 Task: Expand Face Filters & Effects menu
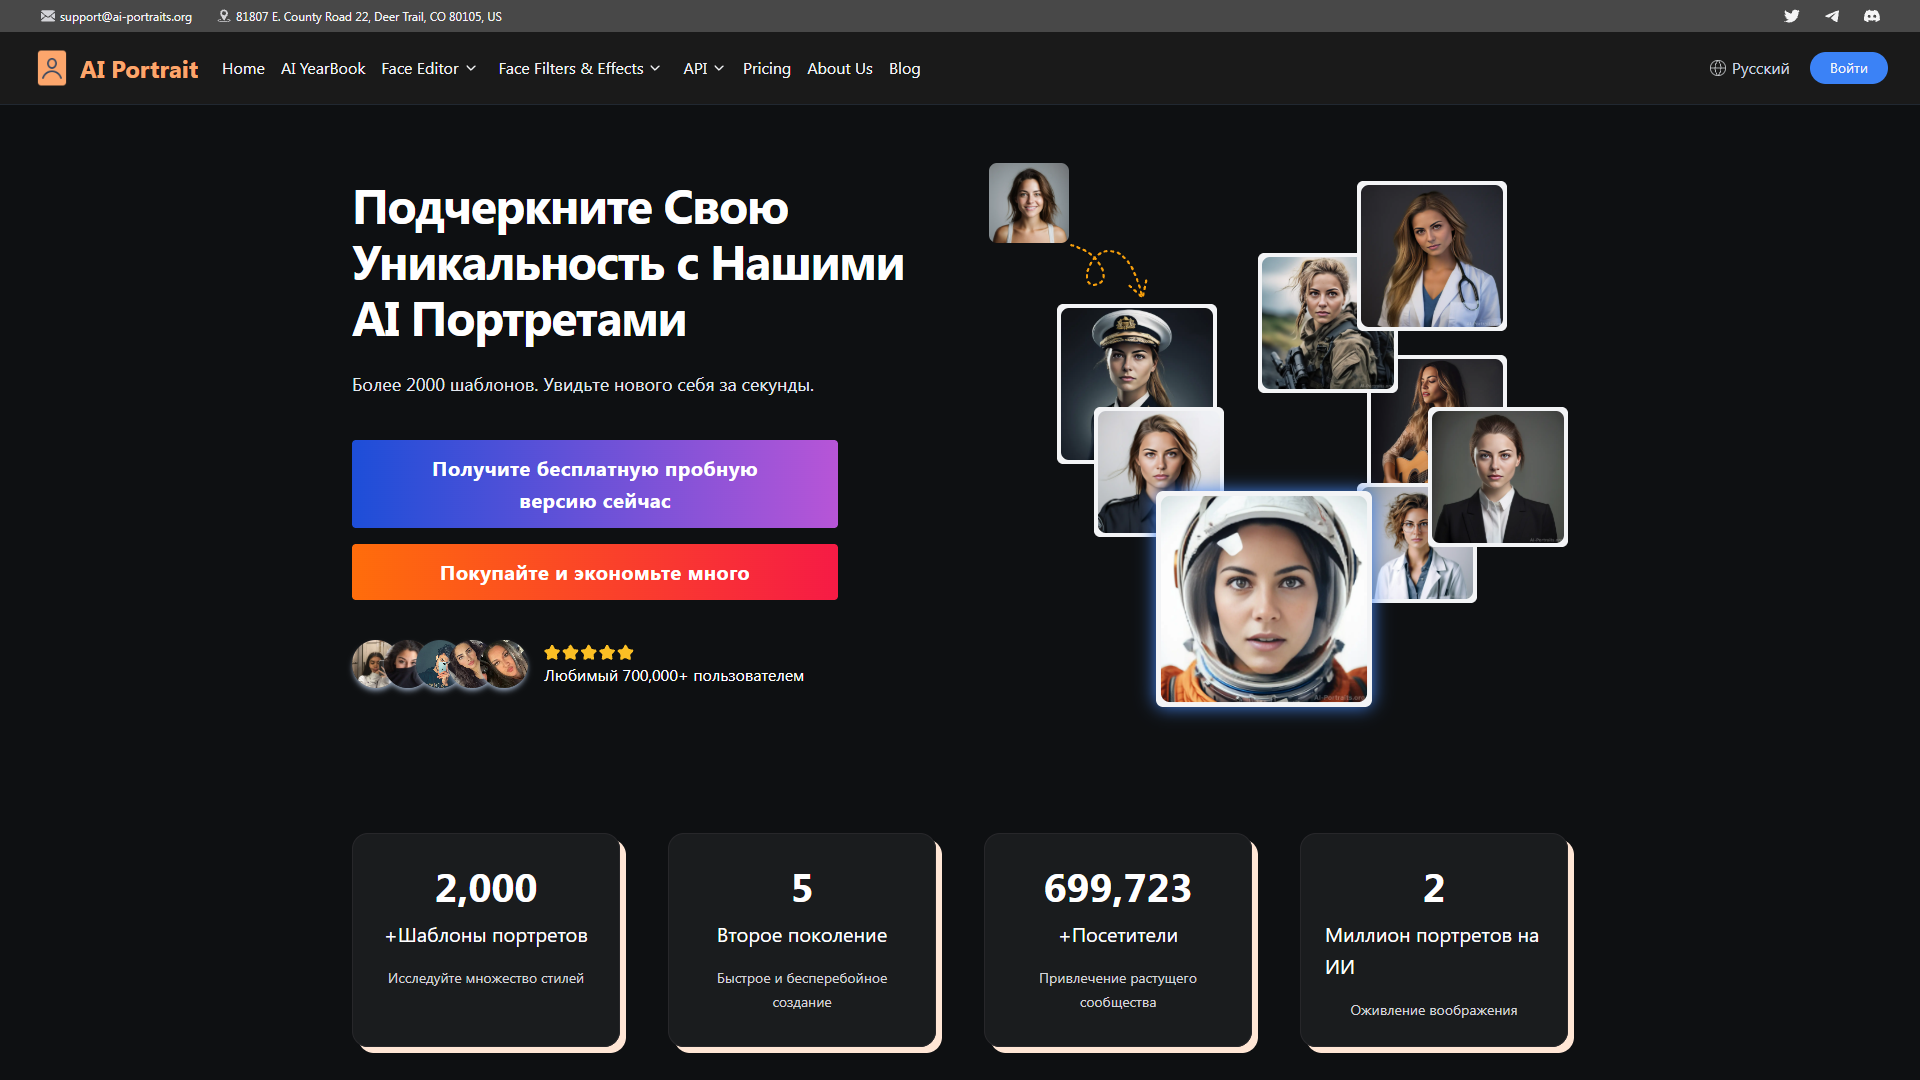580,68
